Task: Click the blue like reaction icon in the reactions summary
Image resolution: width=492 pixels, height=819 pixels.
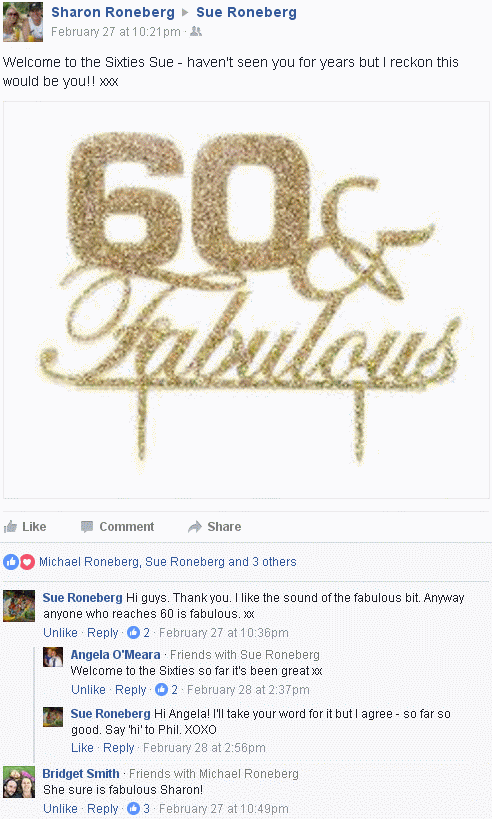Action: [11, 562]
